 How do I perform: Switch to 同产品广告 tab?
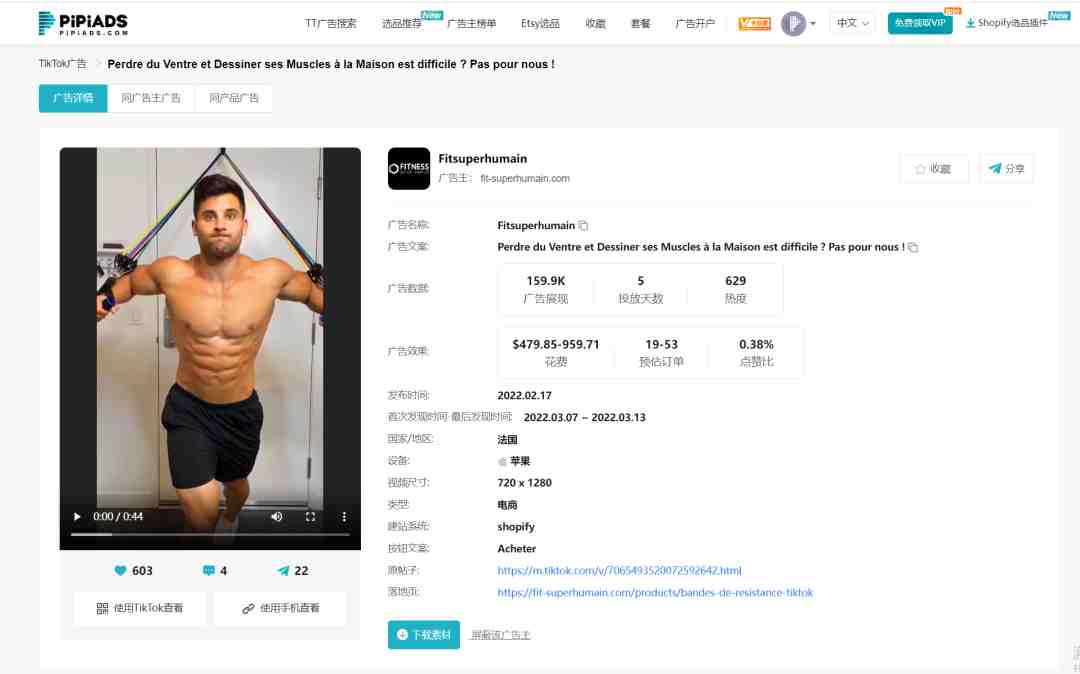pyautogui.click(x=234, y=98)
